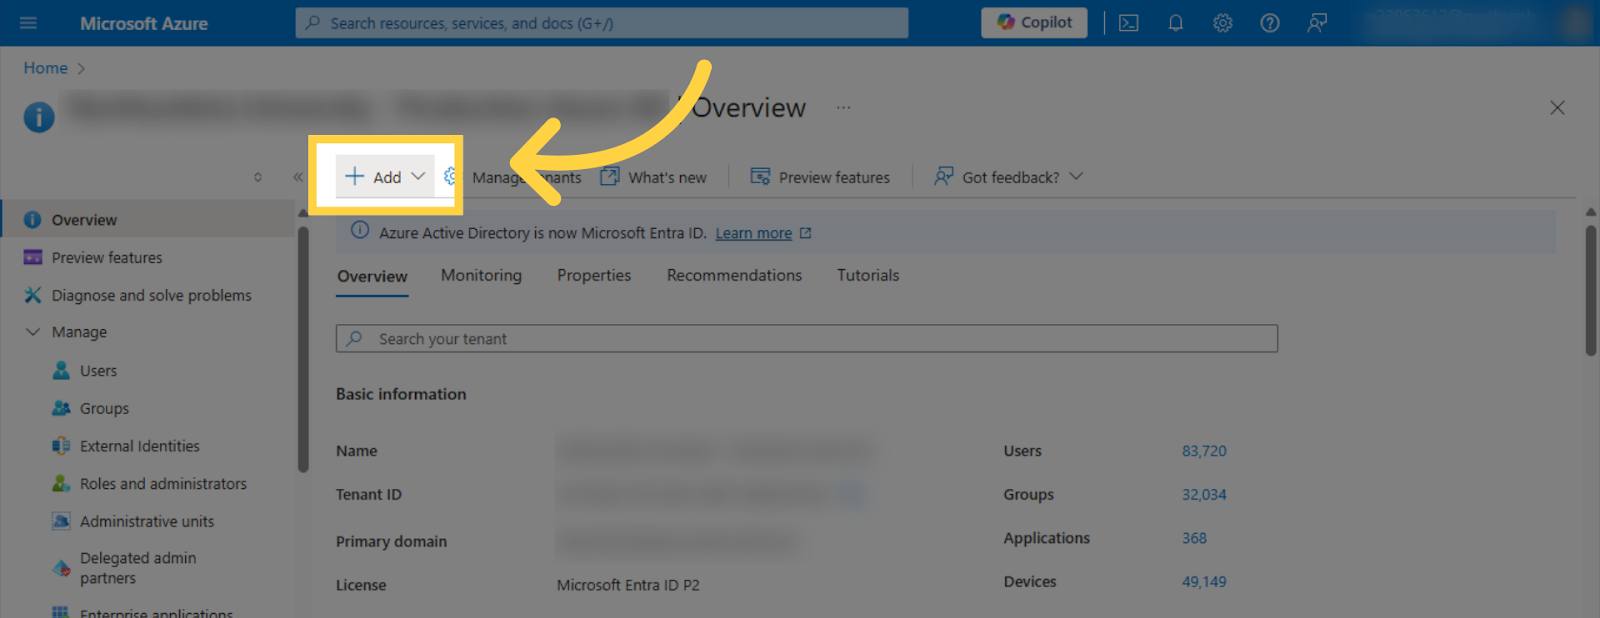Switch to Tutorials tab
This screenshot has height=618, width=1600.
tap(868, 275)
